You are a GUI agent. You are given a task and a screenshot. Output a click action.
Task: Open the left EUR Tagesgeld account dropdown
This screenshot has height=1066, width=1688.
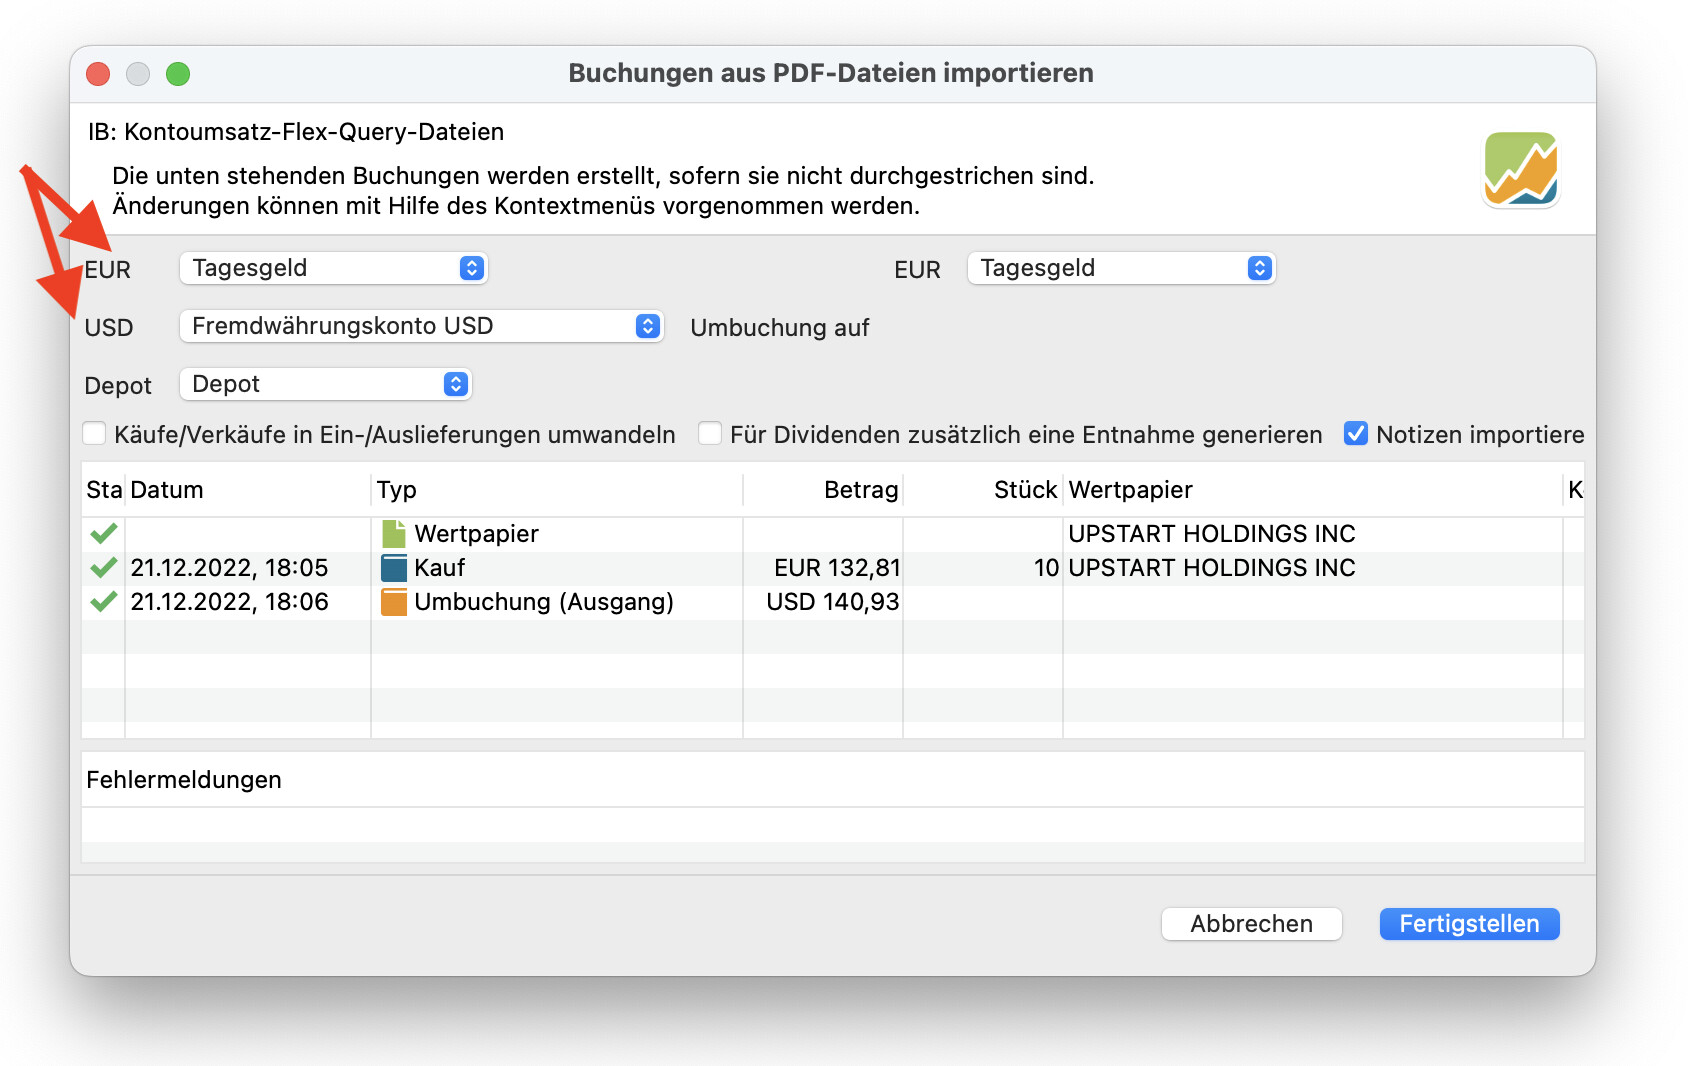[333, 268]
